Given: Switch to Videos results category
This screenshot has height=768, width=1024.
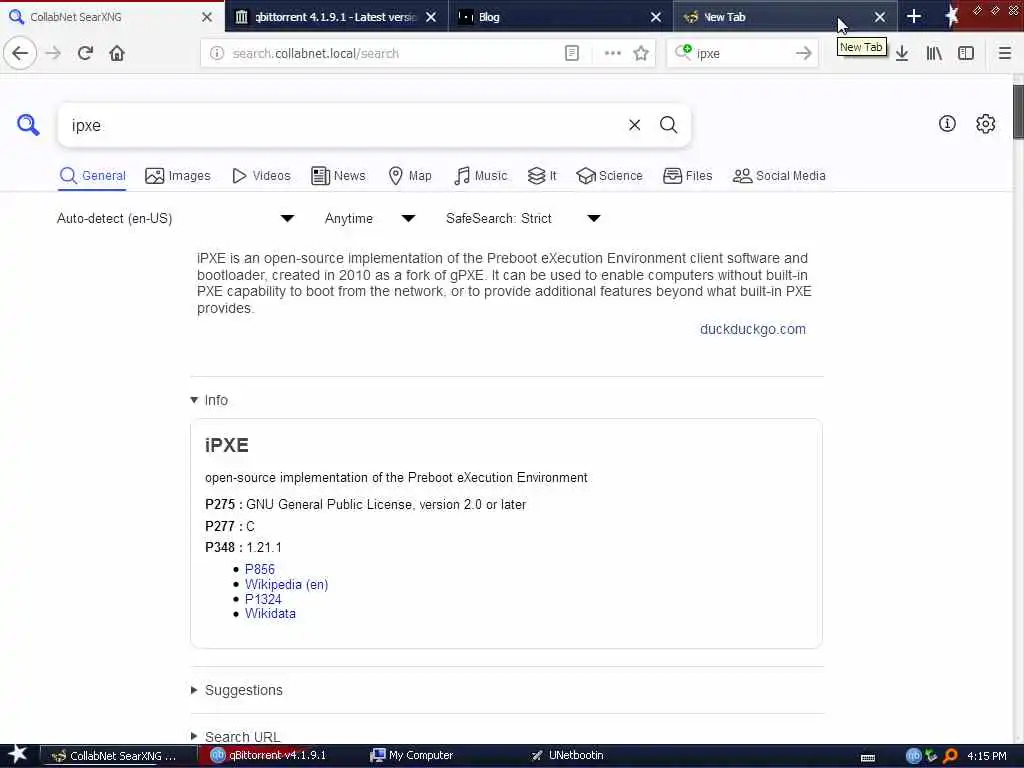Looking at the screenshot, I should tap(261, 176).
